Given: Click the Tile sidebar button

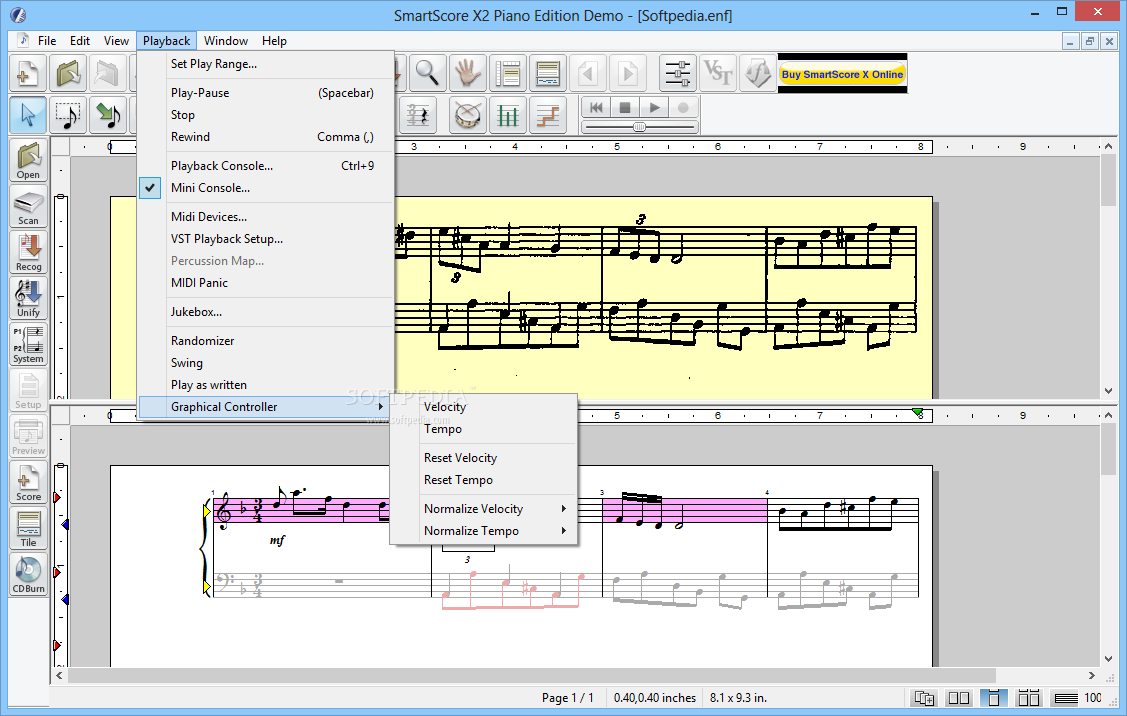Looking at the screenshot, I should (29, 528).
